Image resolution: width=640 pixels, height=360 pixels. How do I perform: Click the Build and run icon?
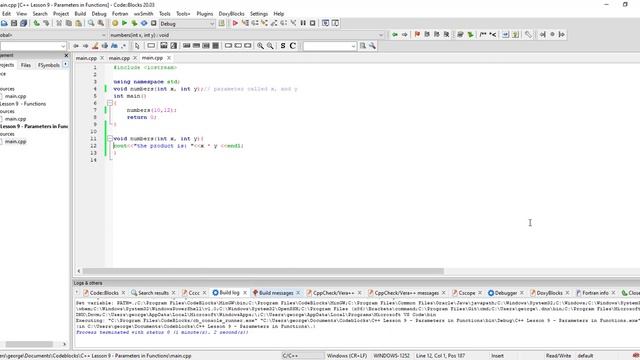point(134,23)
